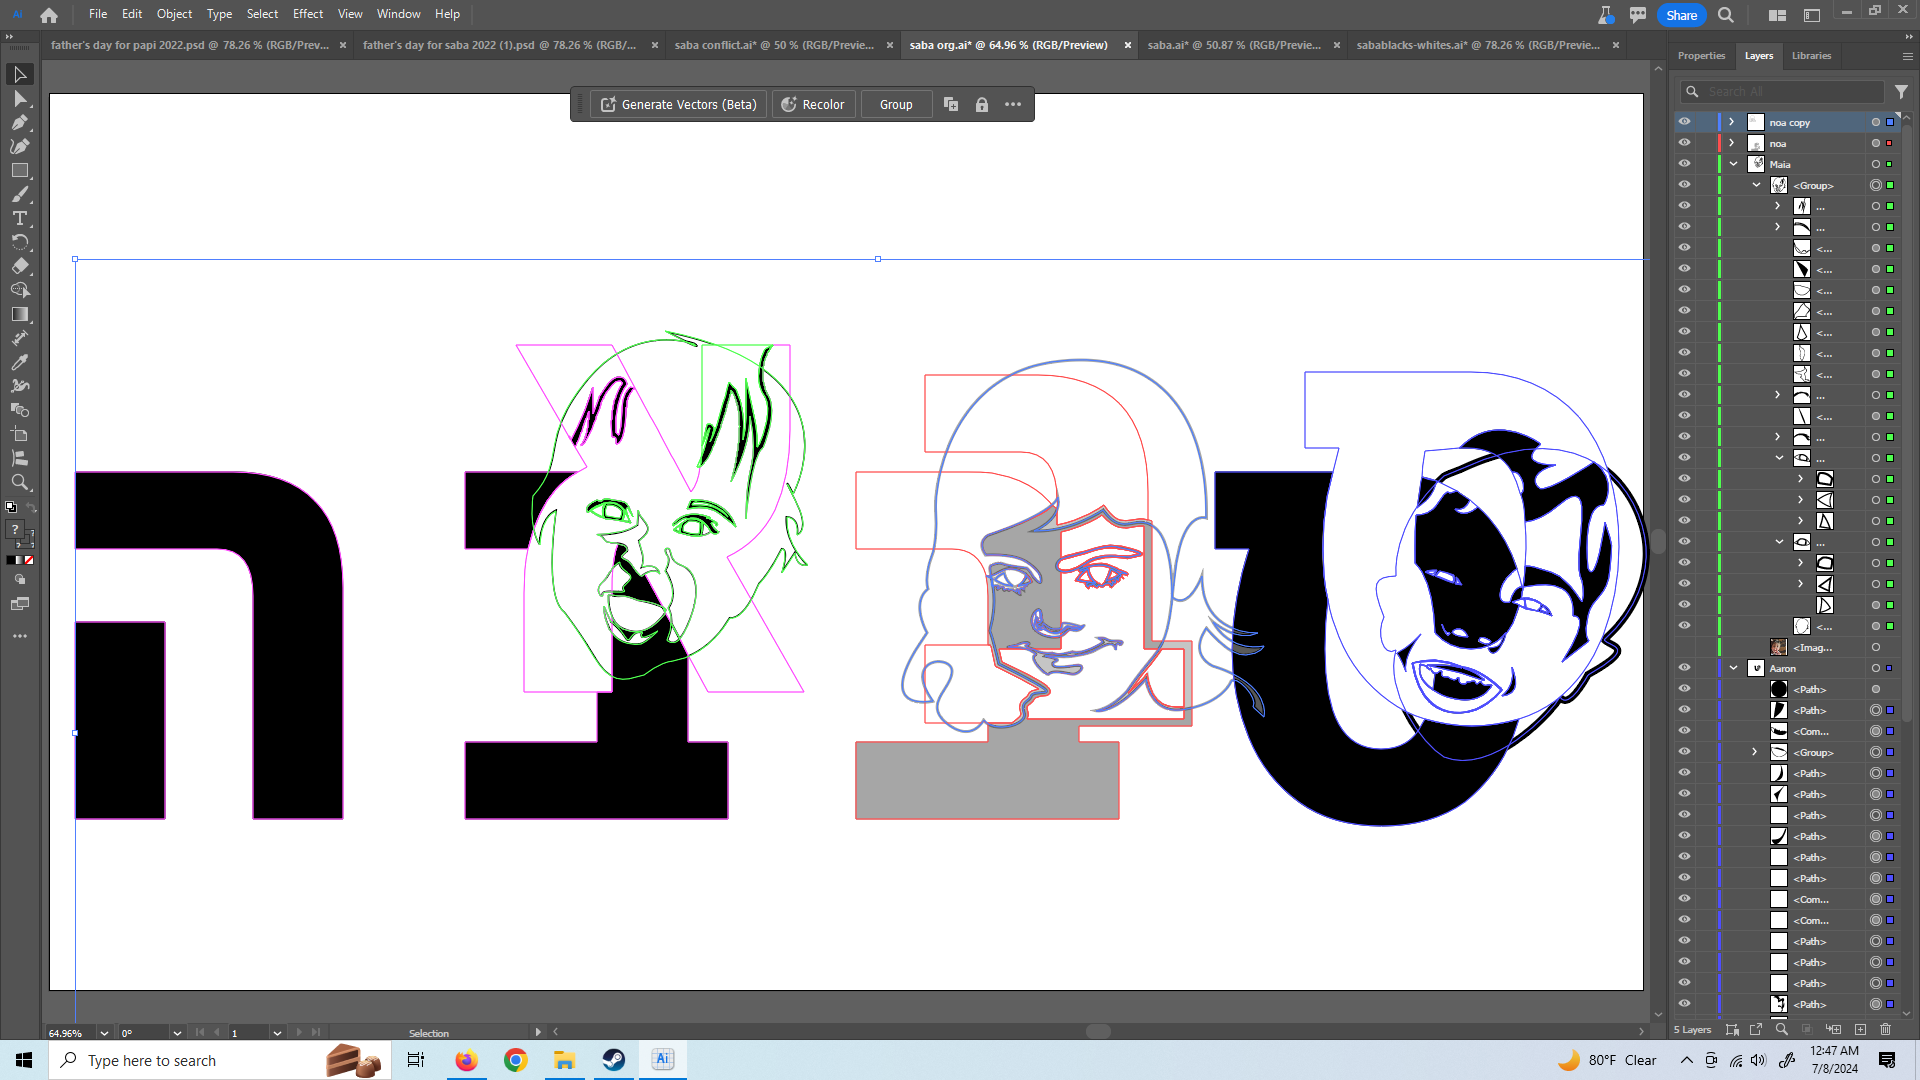Image resolution: width=1920 pixels, height=1080 pixels.
Task: Open Arrange Documents icon
Action: [1777, 15]
